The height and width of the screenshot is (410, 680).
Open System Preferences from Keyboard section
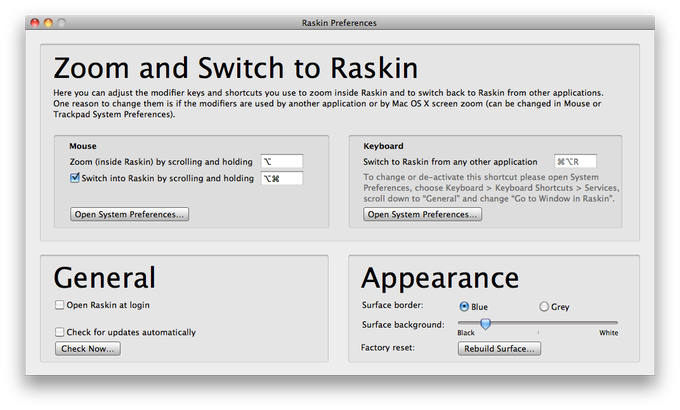coord(422,214)
